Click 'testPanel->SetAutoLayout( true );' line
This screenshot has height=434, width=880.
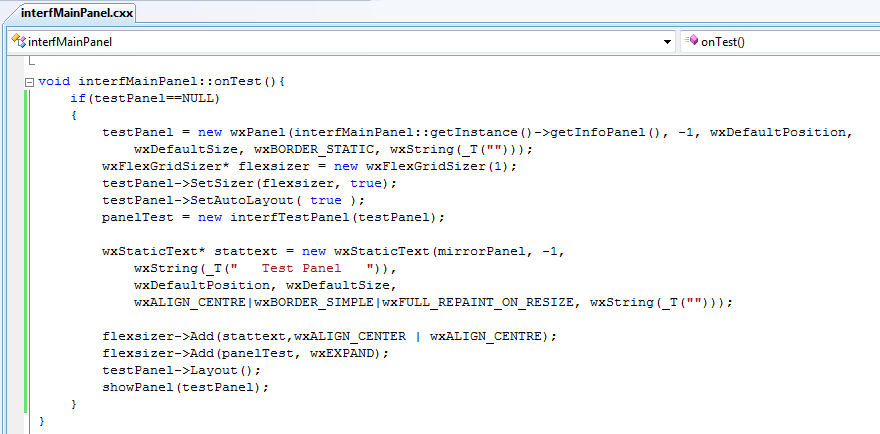pos(233,200)
